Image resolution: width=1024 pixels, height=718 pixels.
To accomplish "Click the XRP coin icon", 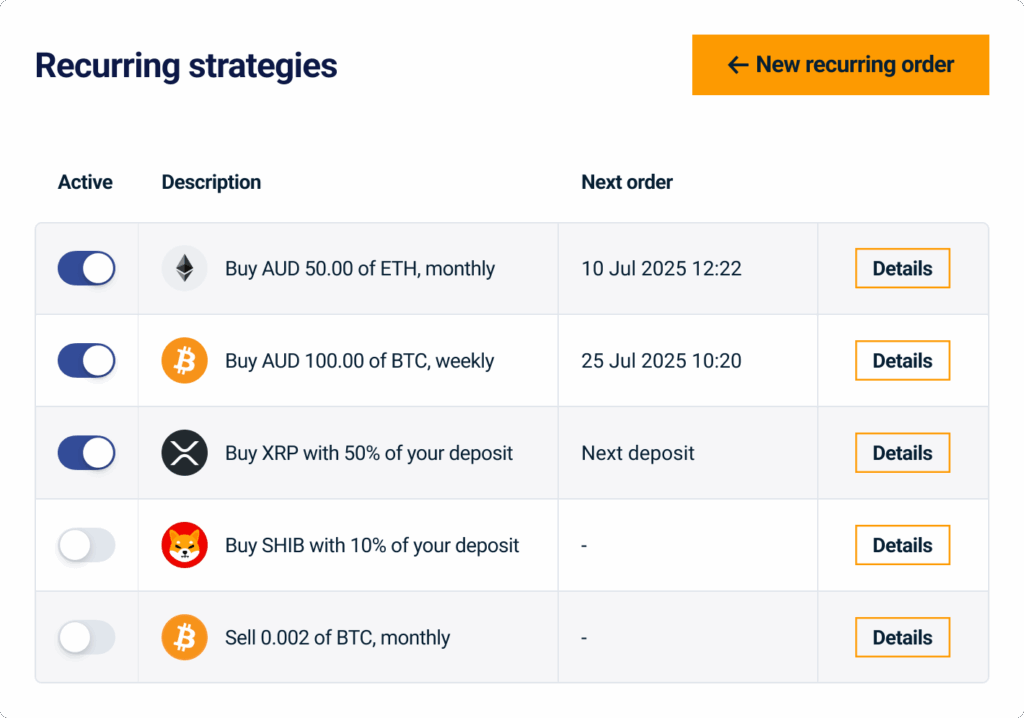I will coord(184,453).
